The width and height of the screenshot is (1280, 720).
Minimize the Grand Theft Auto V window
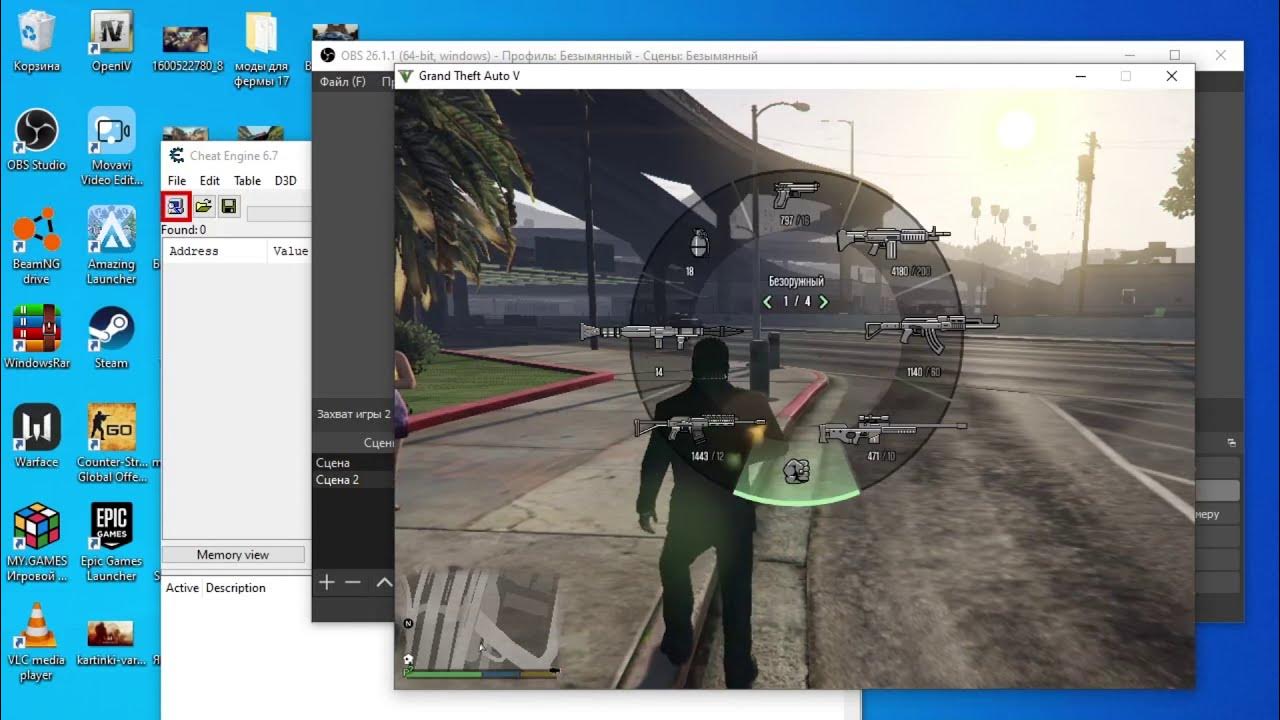coord(1081,76)
